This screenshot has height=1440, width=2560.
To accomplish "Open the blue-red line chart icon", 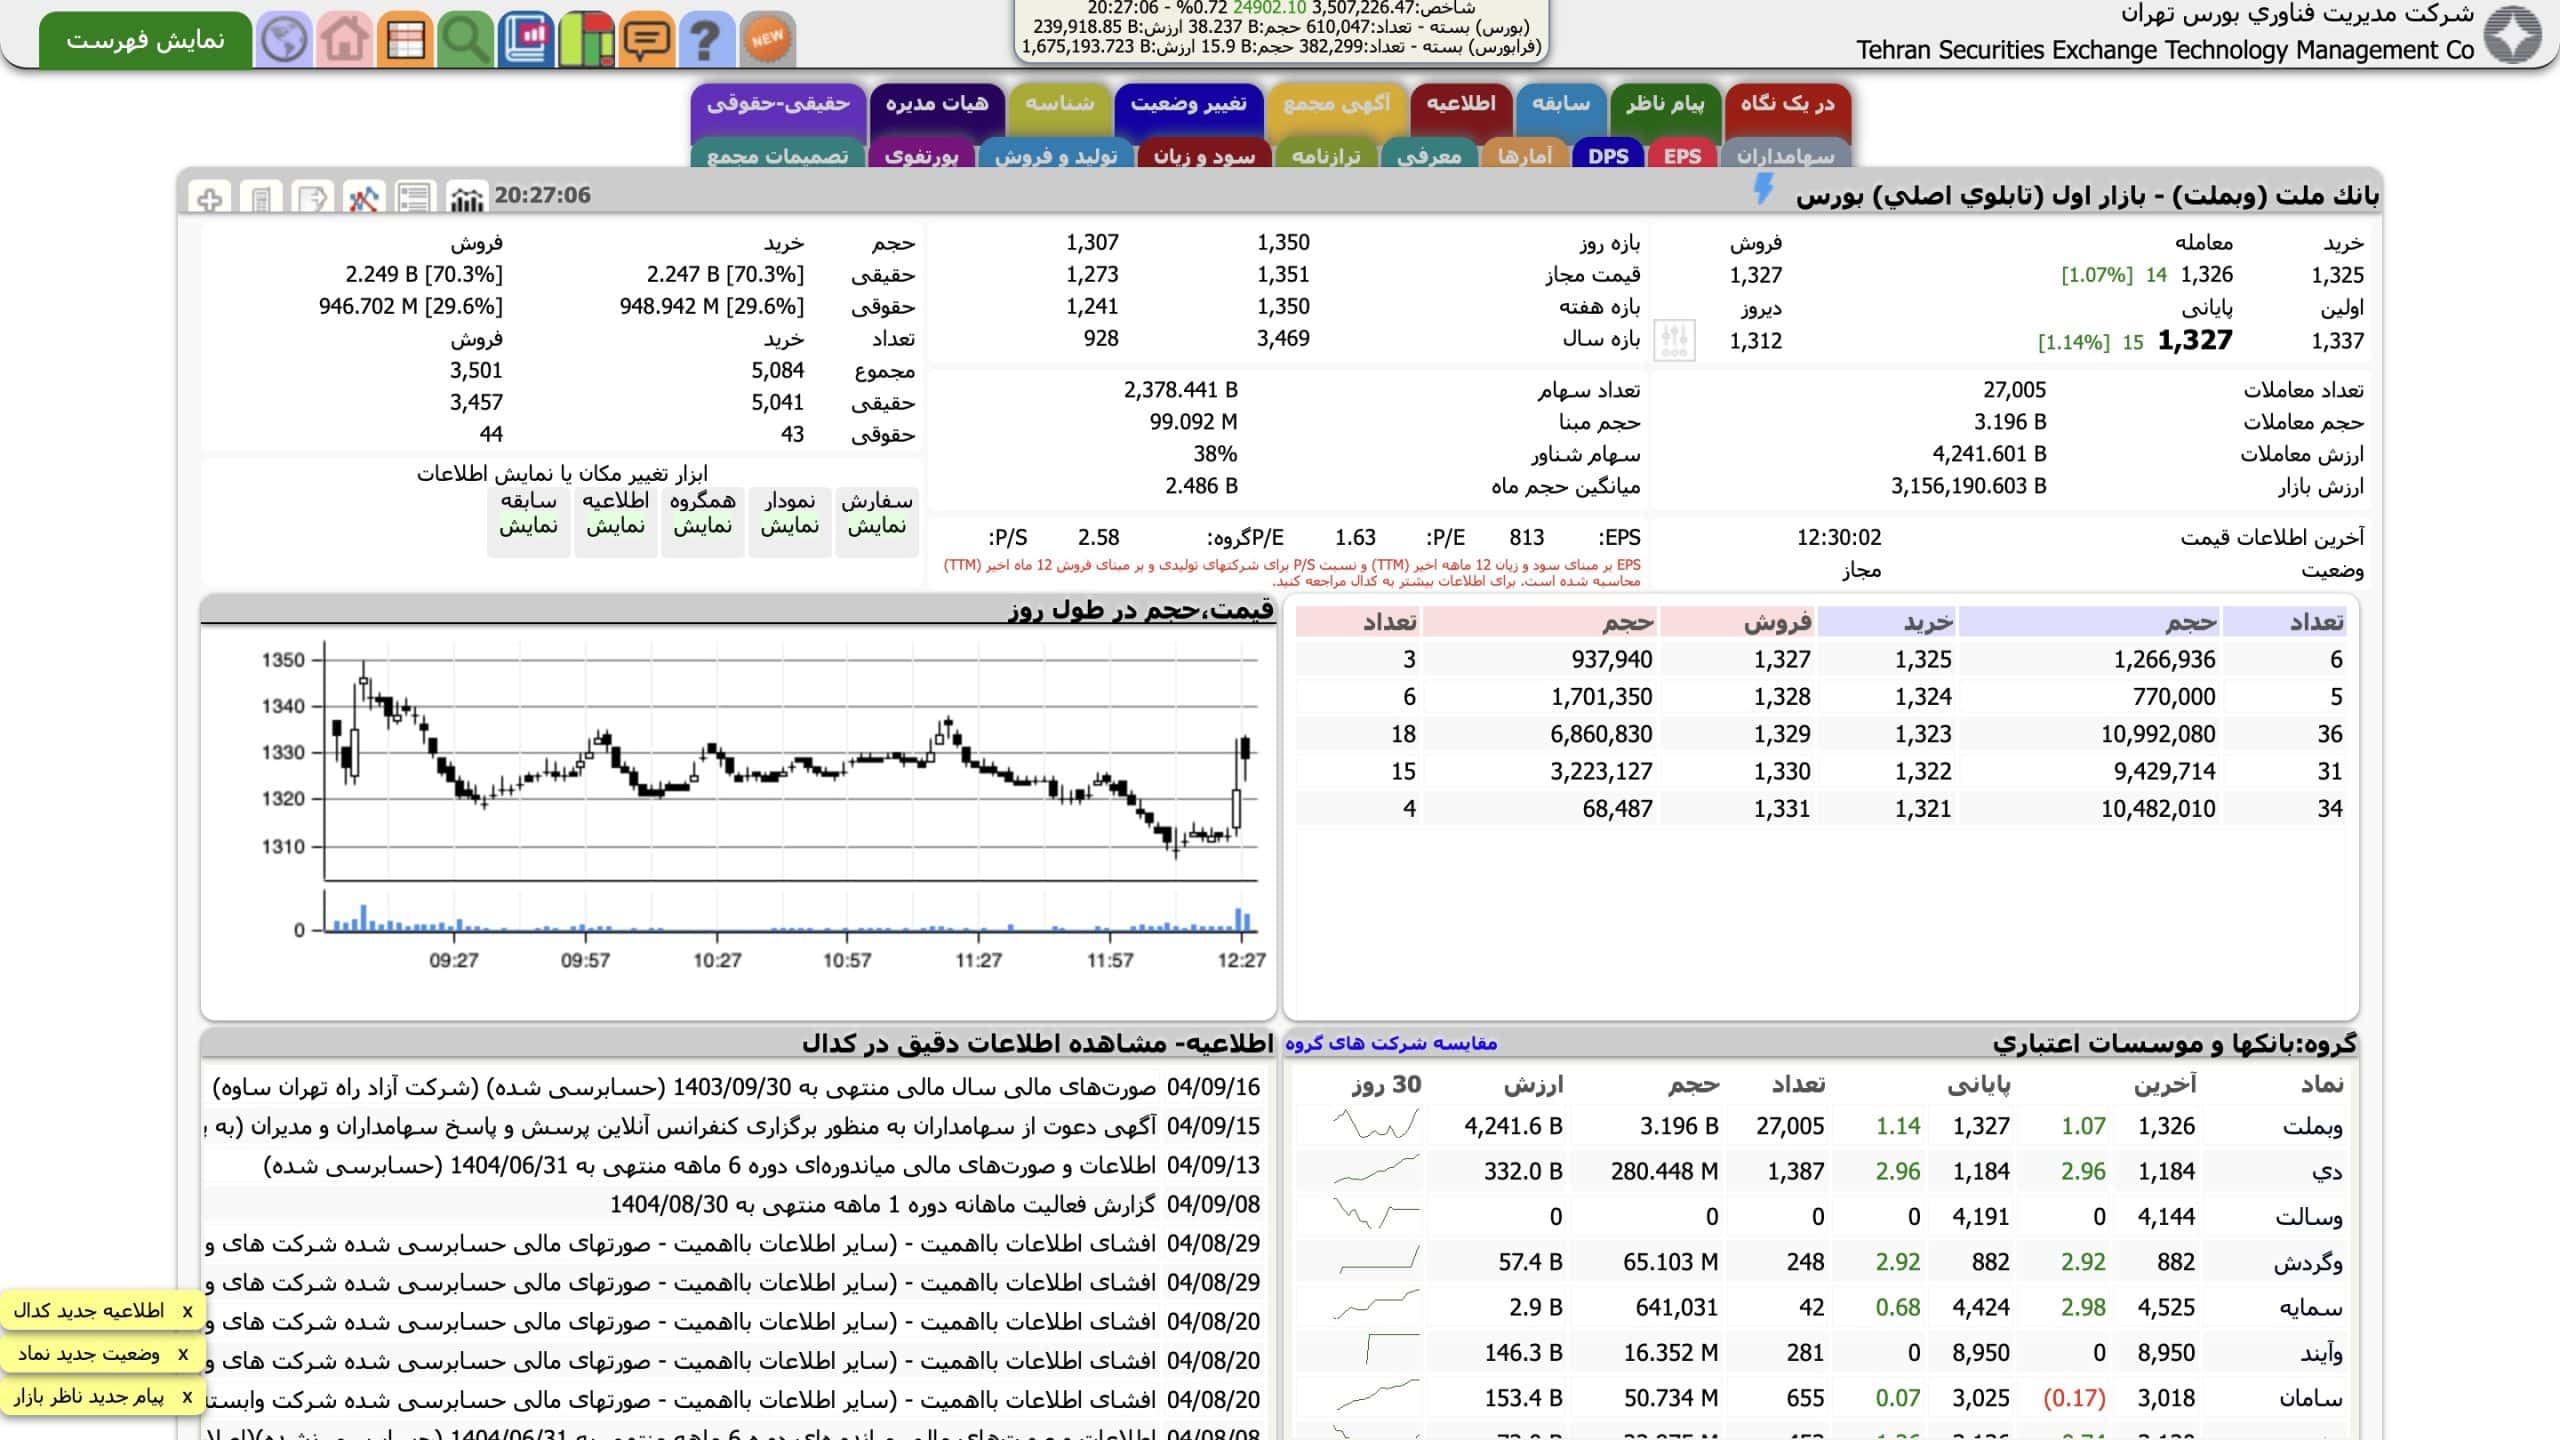I will pos(363,198).
